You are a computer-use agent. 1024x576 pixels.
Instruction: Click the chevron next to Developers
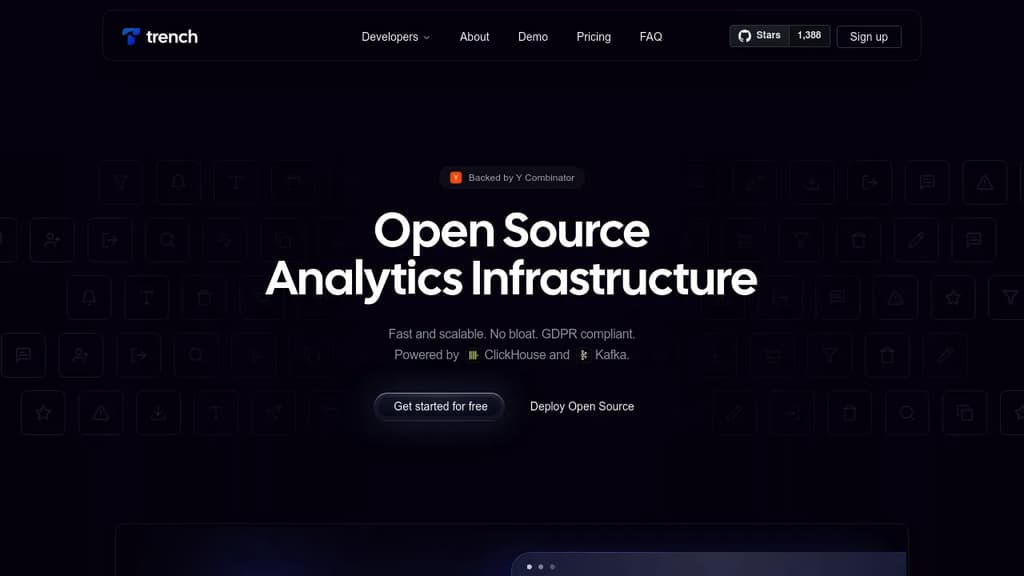point(426,38)
